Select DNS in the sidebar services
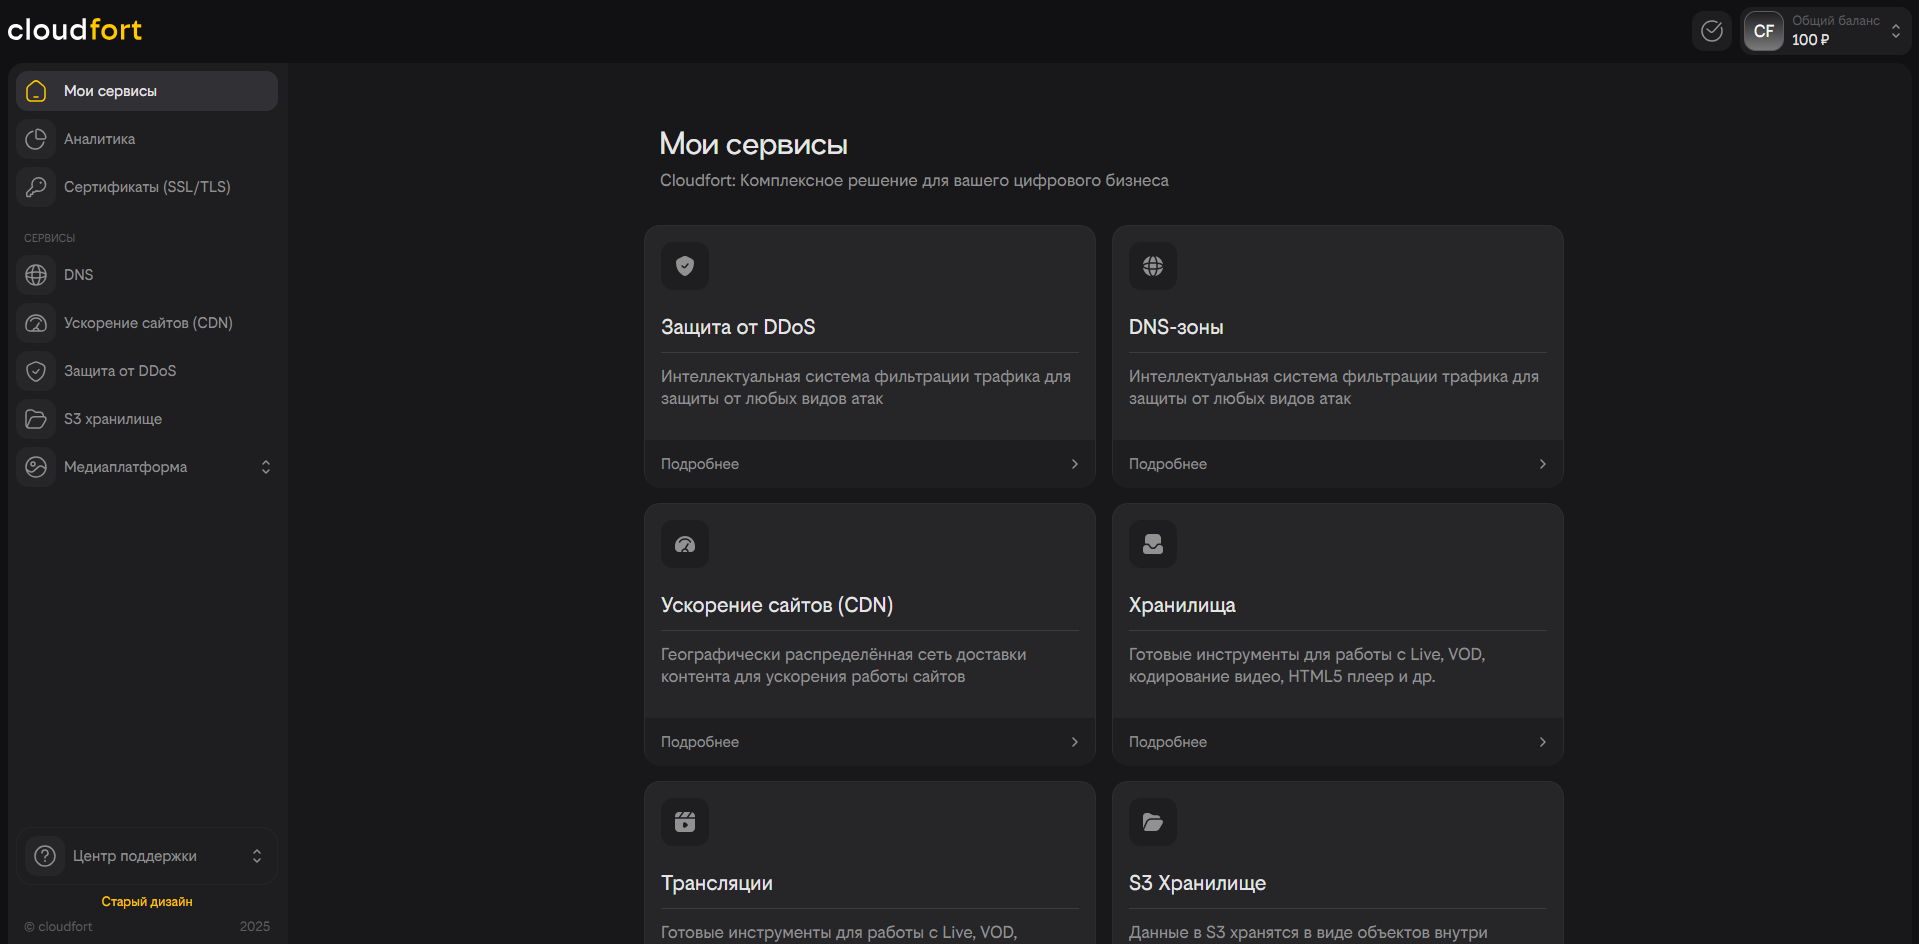 click(x=78, y=275)
